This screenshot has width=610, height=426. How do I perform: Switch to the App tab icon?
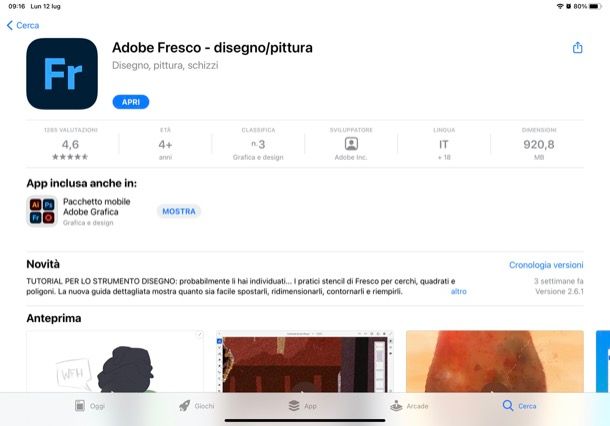294,406
